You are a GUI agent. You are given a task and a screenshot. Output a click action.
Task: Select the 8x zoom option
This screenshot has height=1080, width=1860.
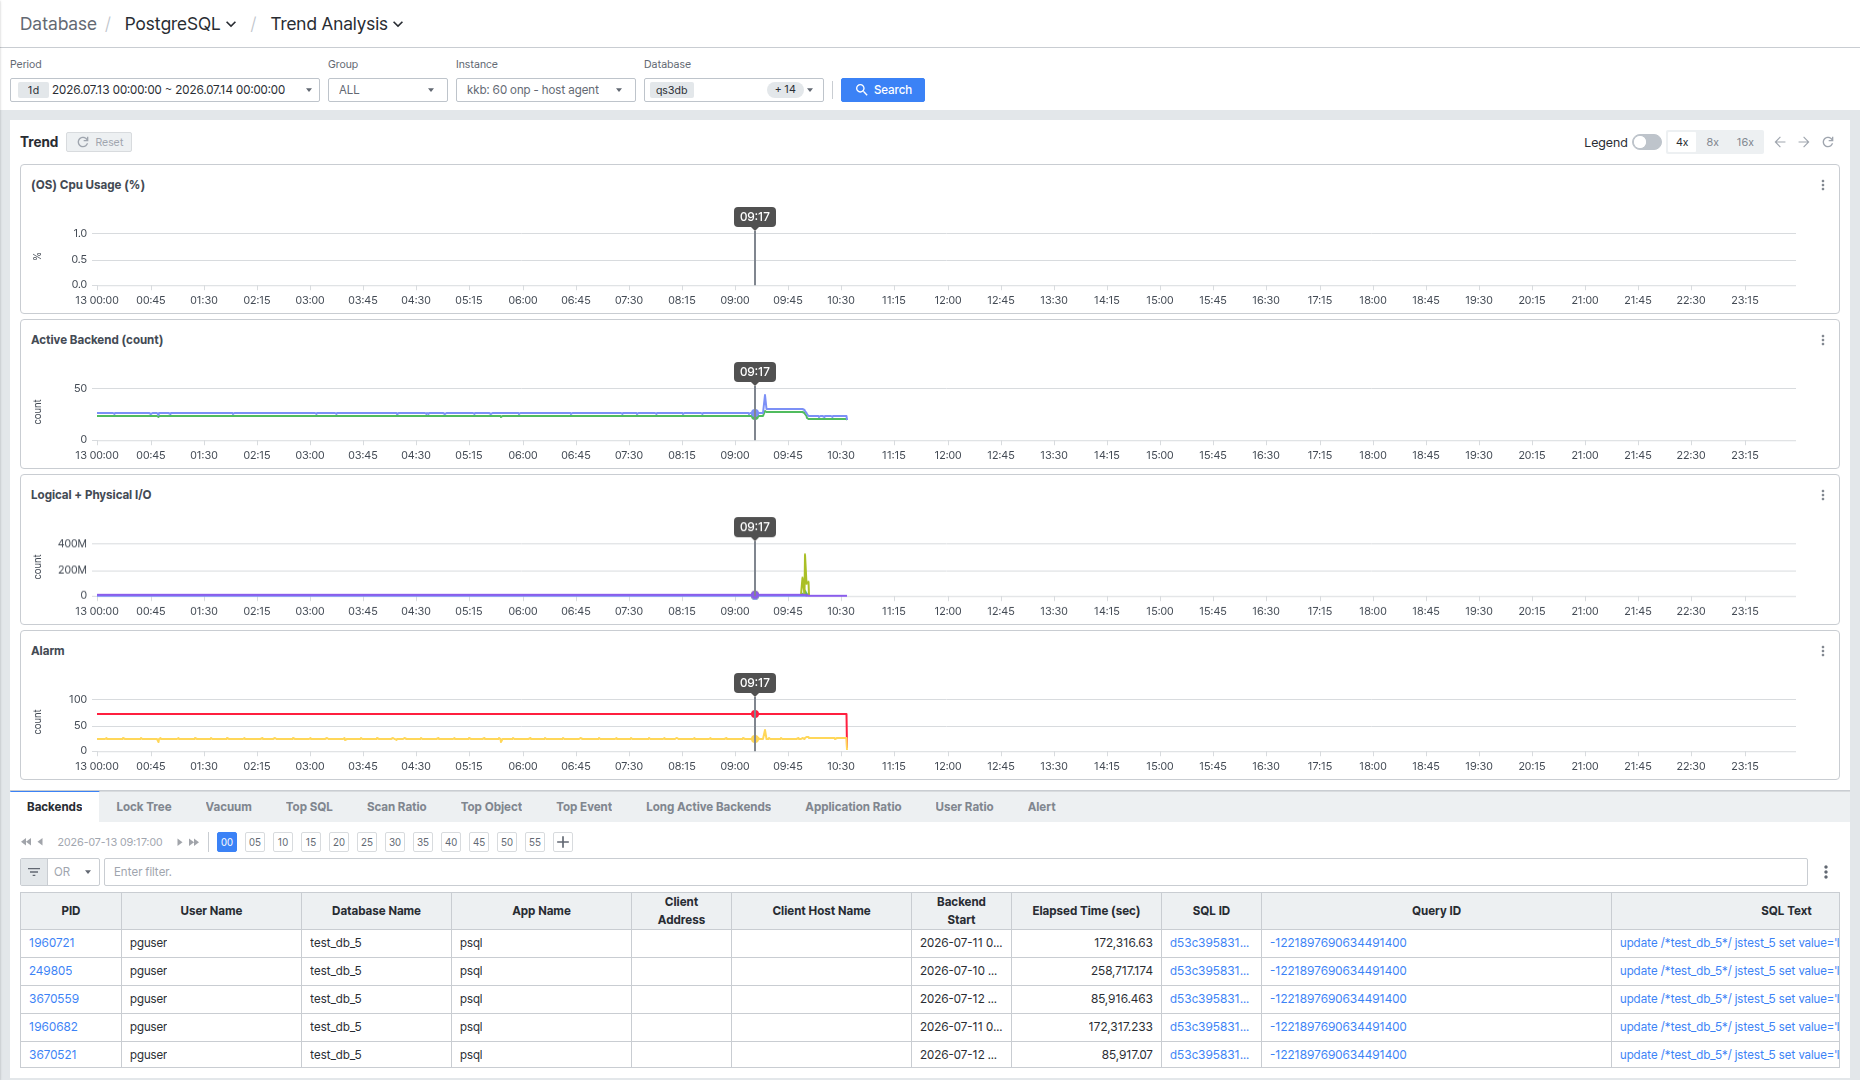pyautogui.click(x=1713, y=142)
